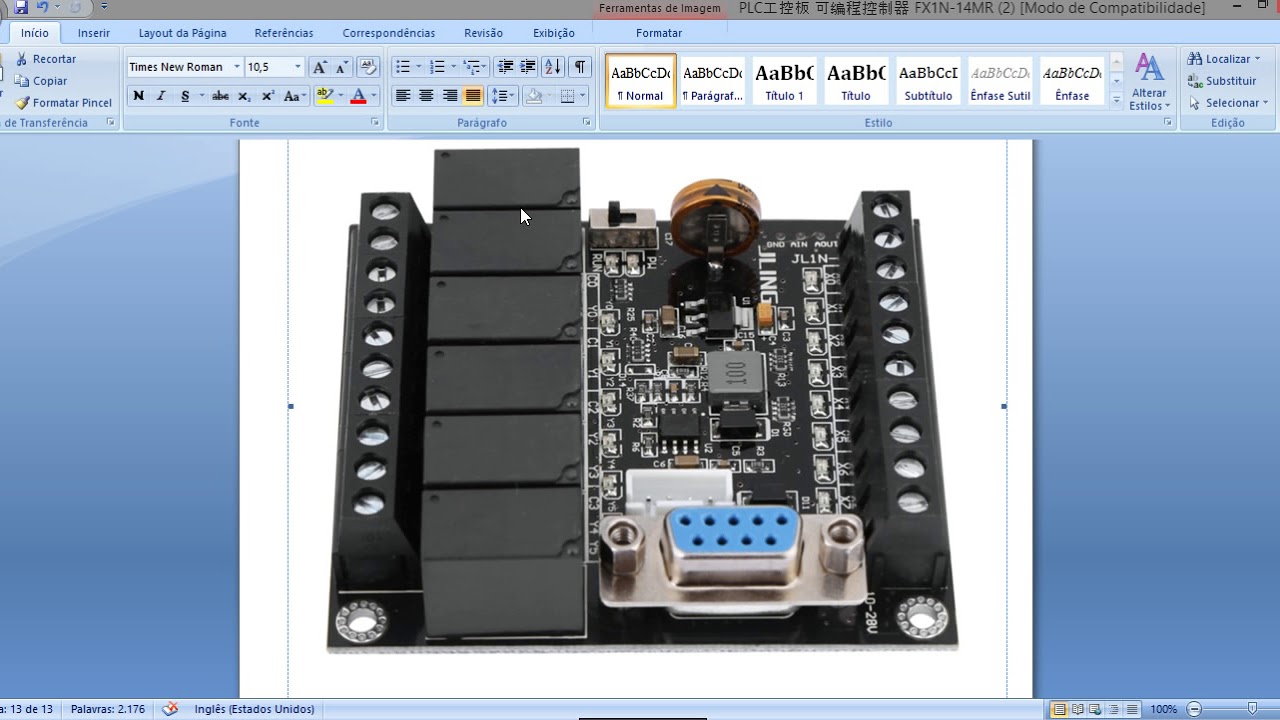The image size is (1280, 720).
Task: Open the Revisão ribbon tab
Action: 484,33
